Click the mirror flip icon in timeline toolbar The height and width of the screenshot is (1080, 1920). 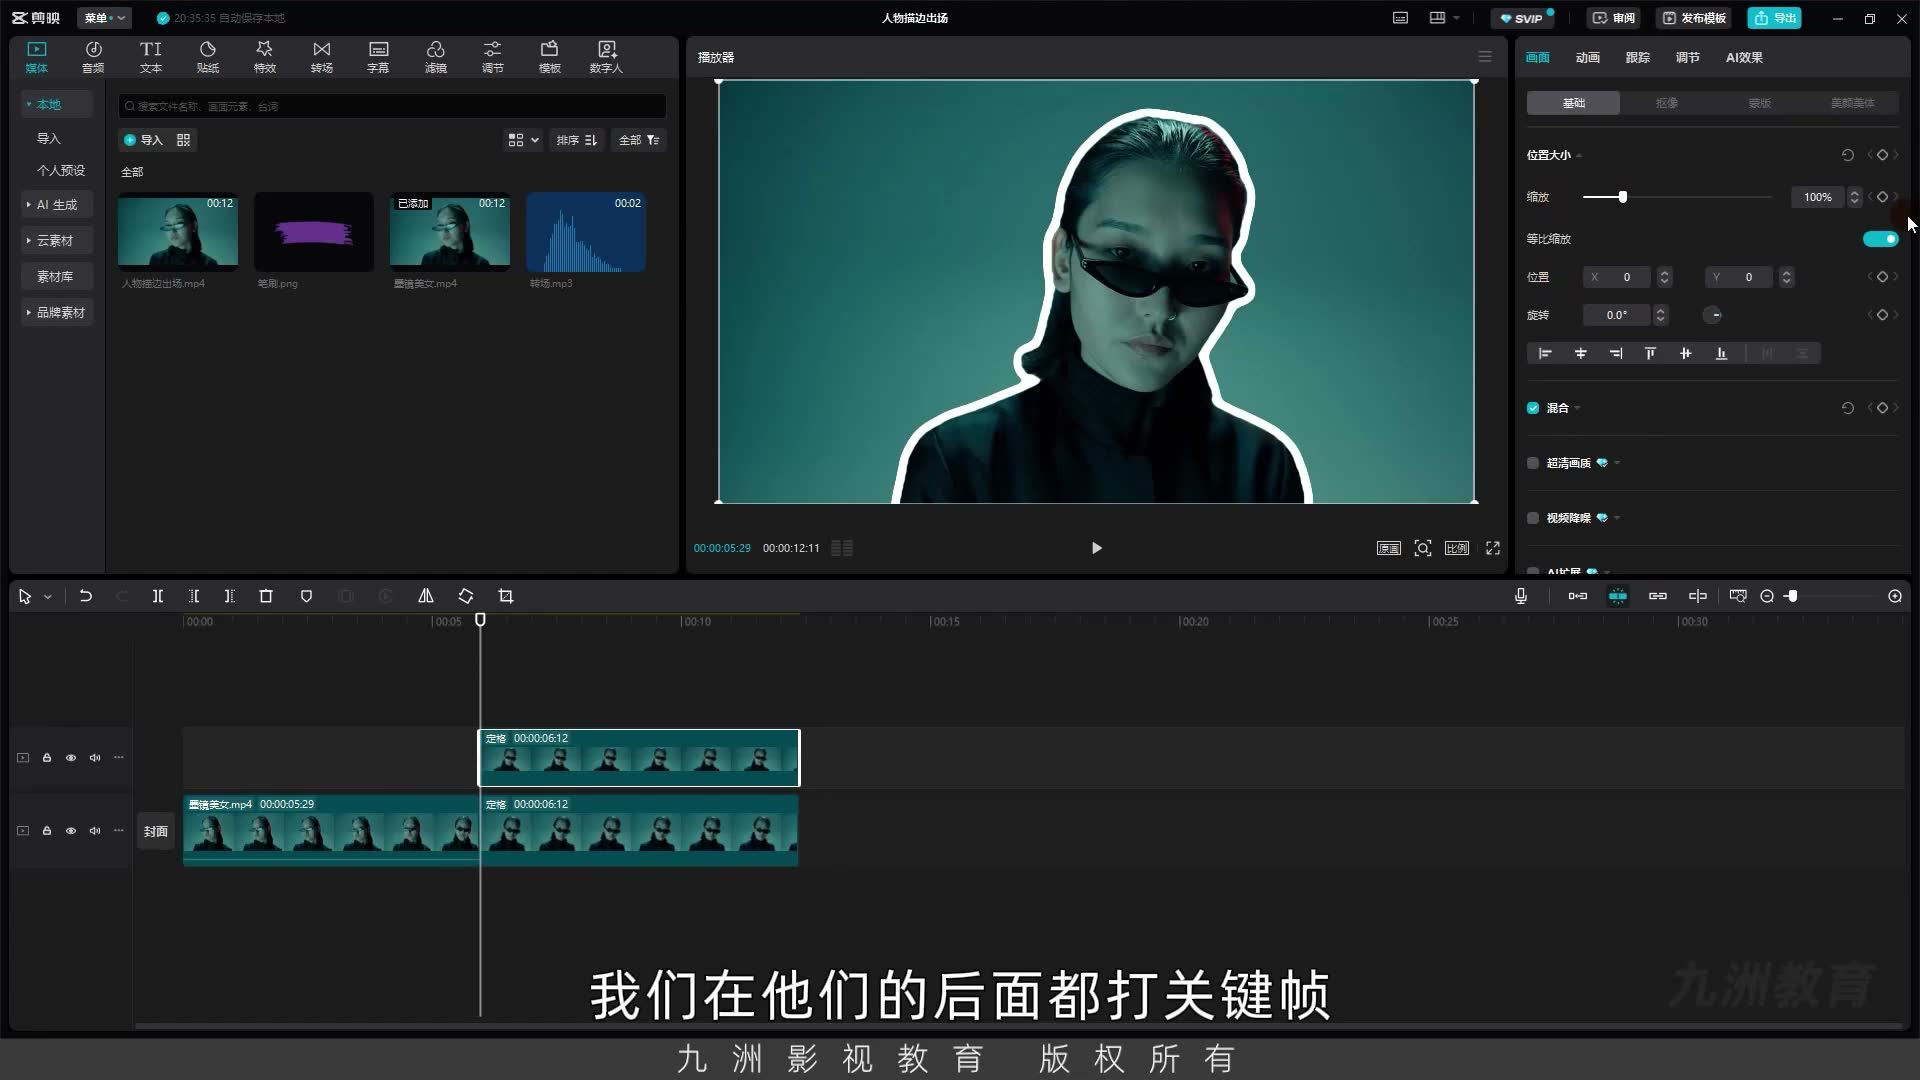pos(426,596)
